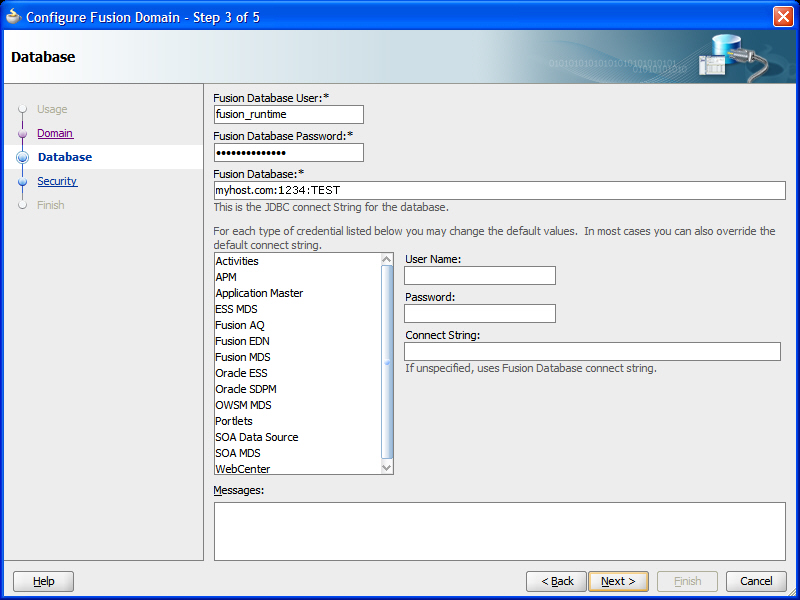Click the Domain step bullet icon
This screenshot has height=600, width=800.
point(22,134)
